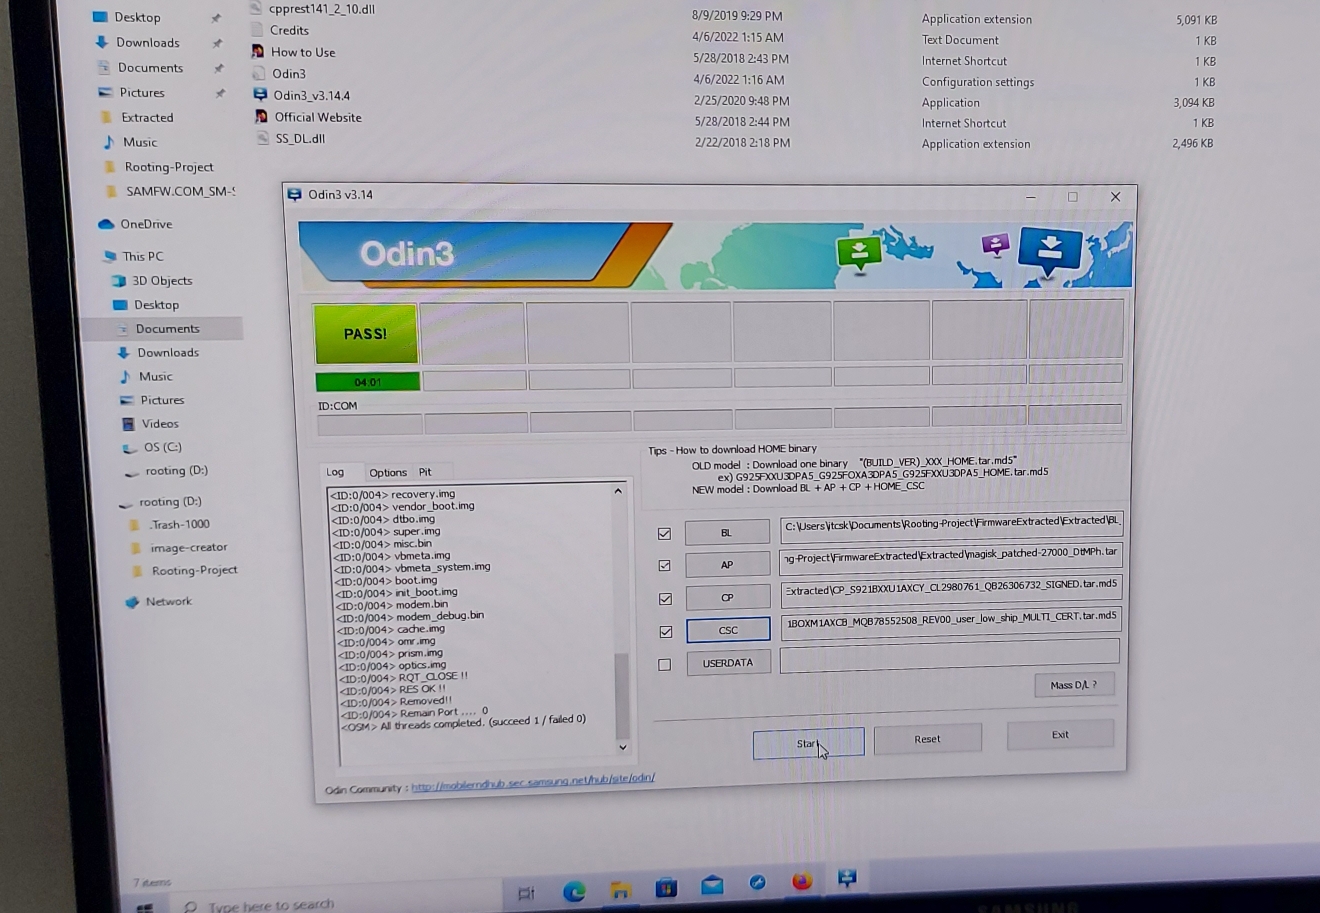Click the Start button in Odin

[x=808, y=743]
